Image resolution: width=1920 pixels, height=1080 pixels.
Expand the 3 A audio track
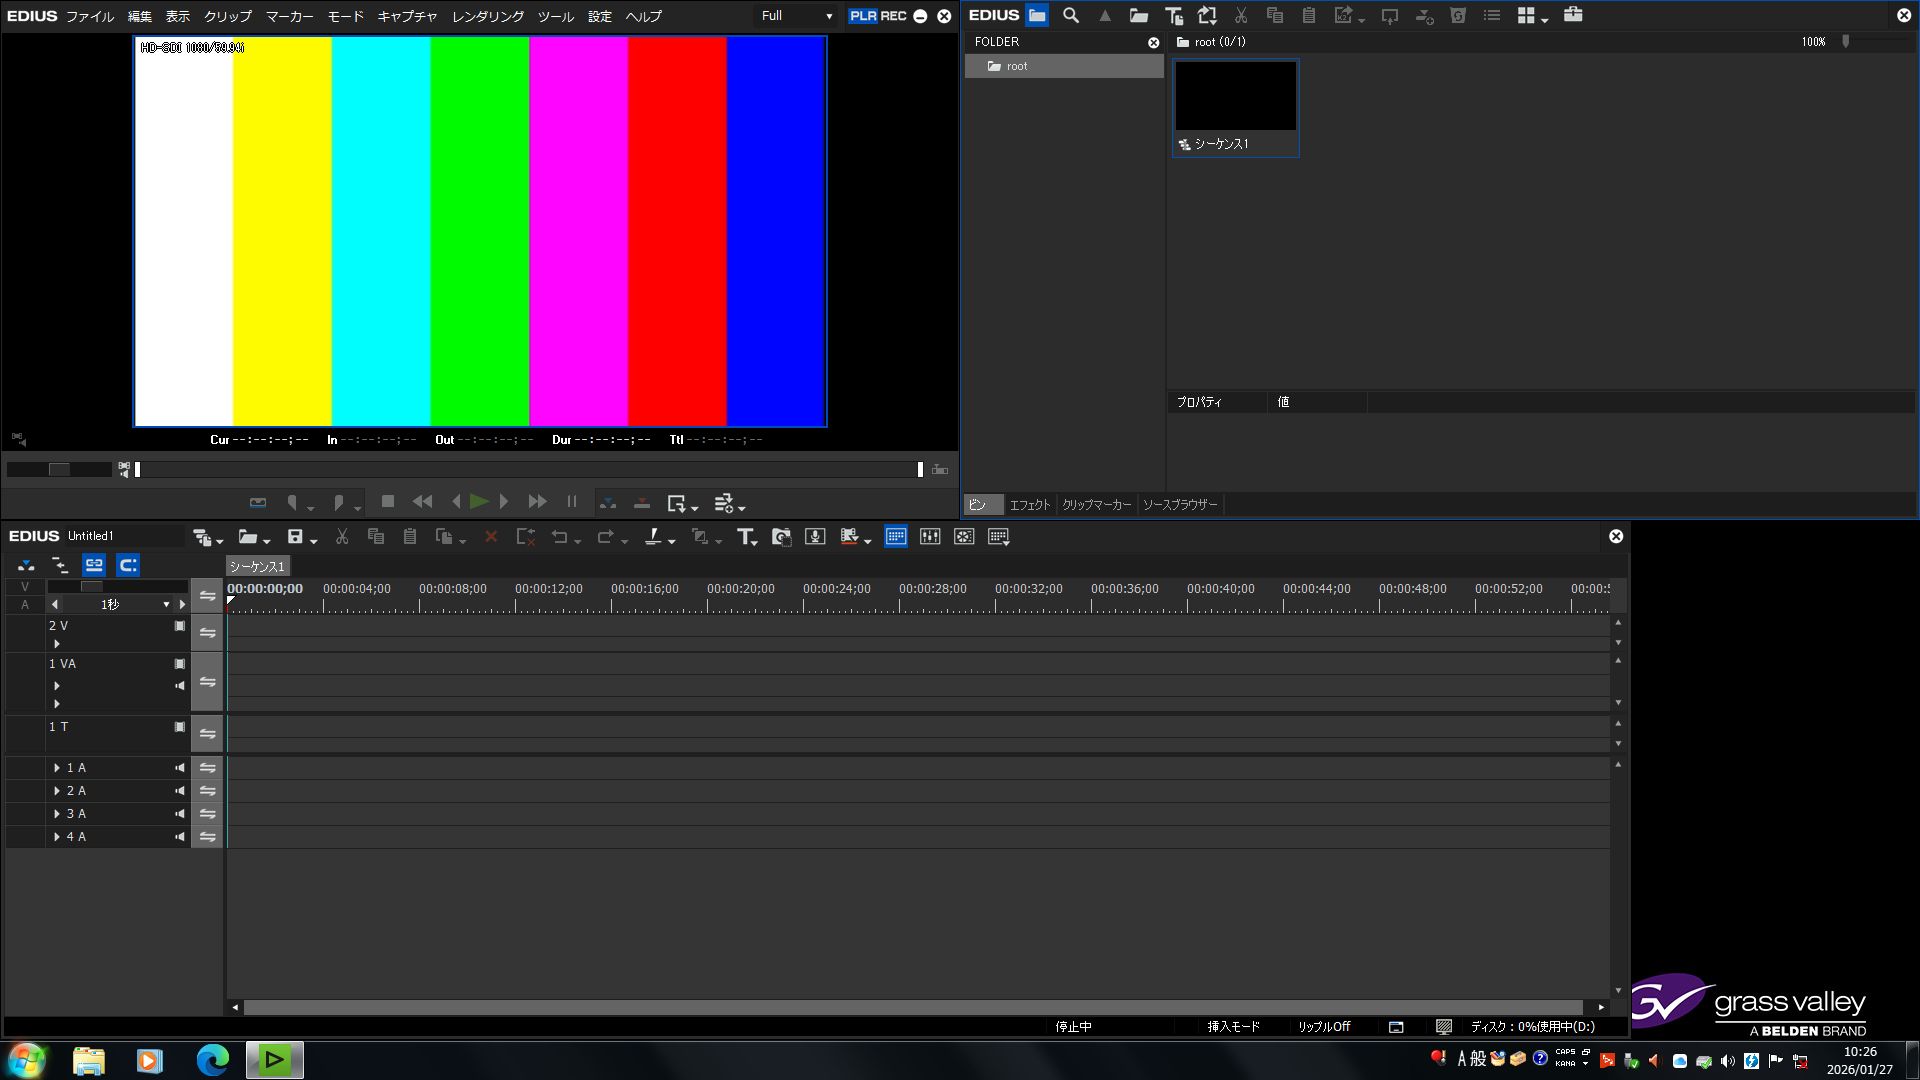(57, 814)
